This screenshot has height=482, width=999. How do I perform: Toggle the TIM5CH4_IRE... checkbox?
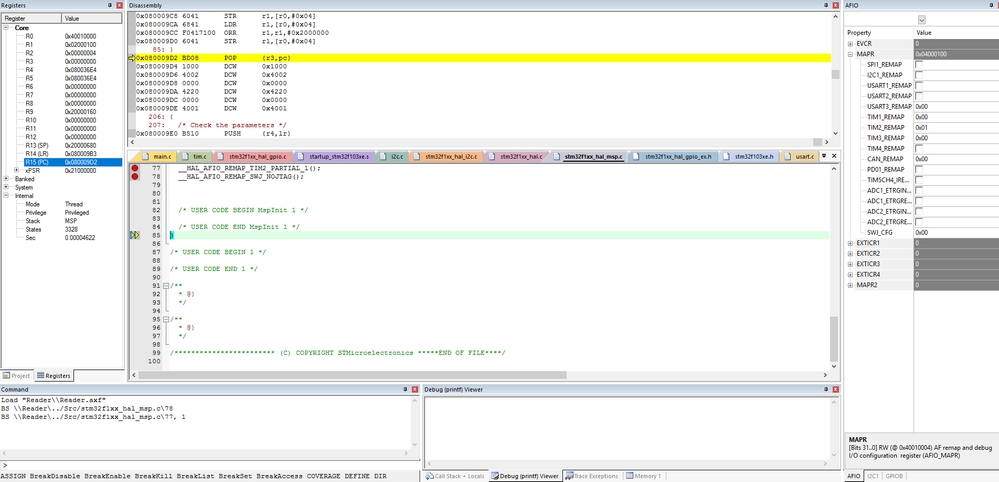919,180
